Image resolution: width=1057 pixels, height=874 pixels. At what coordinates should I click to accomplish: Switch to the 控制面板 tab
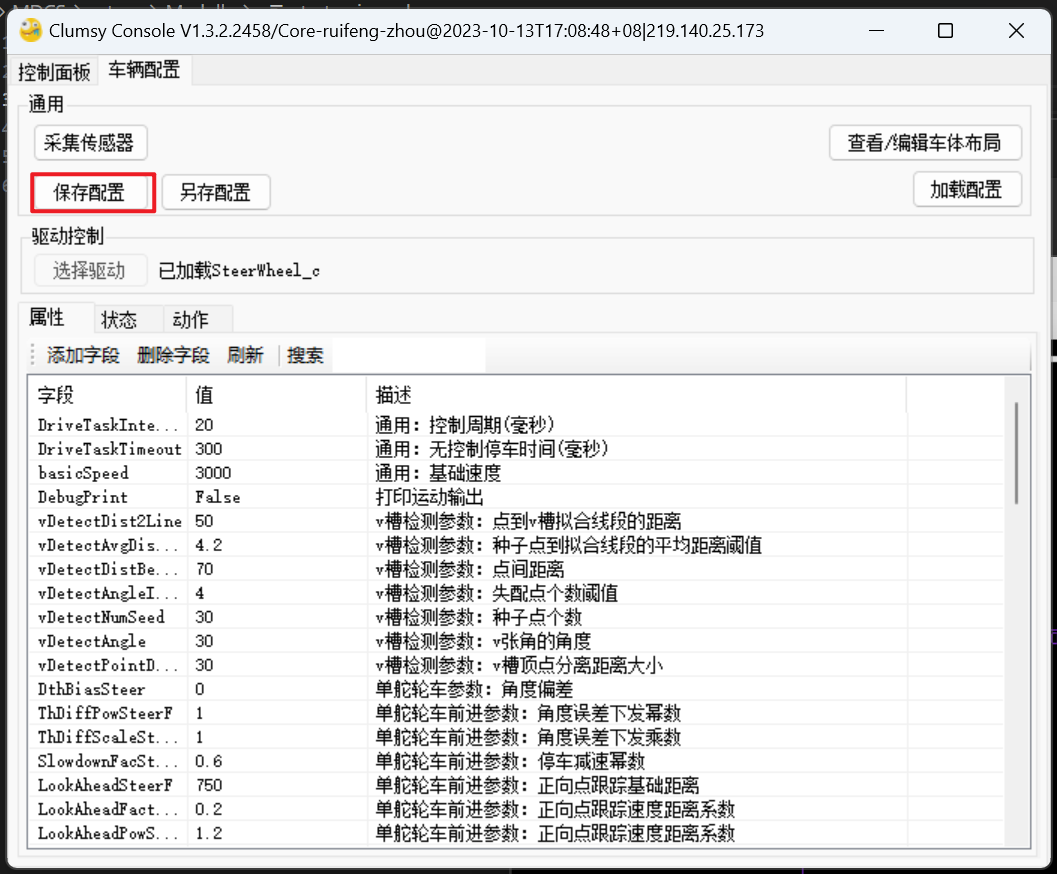54,72
